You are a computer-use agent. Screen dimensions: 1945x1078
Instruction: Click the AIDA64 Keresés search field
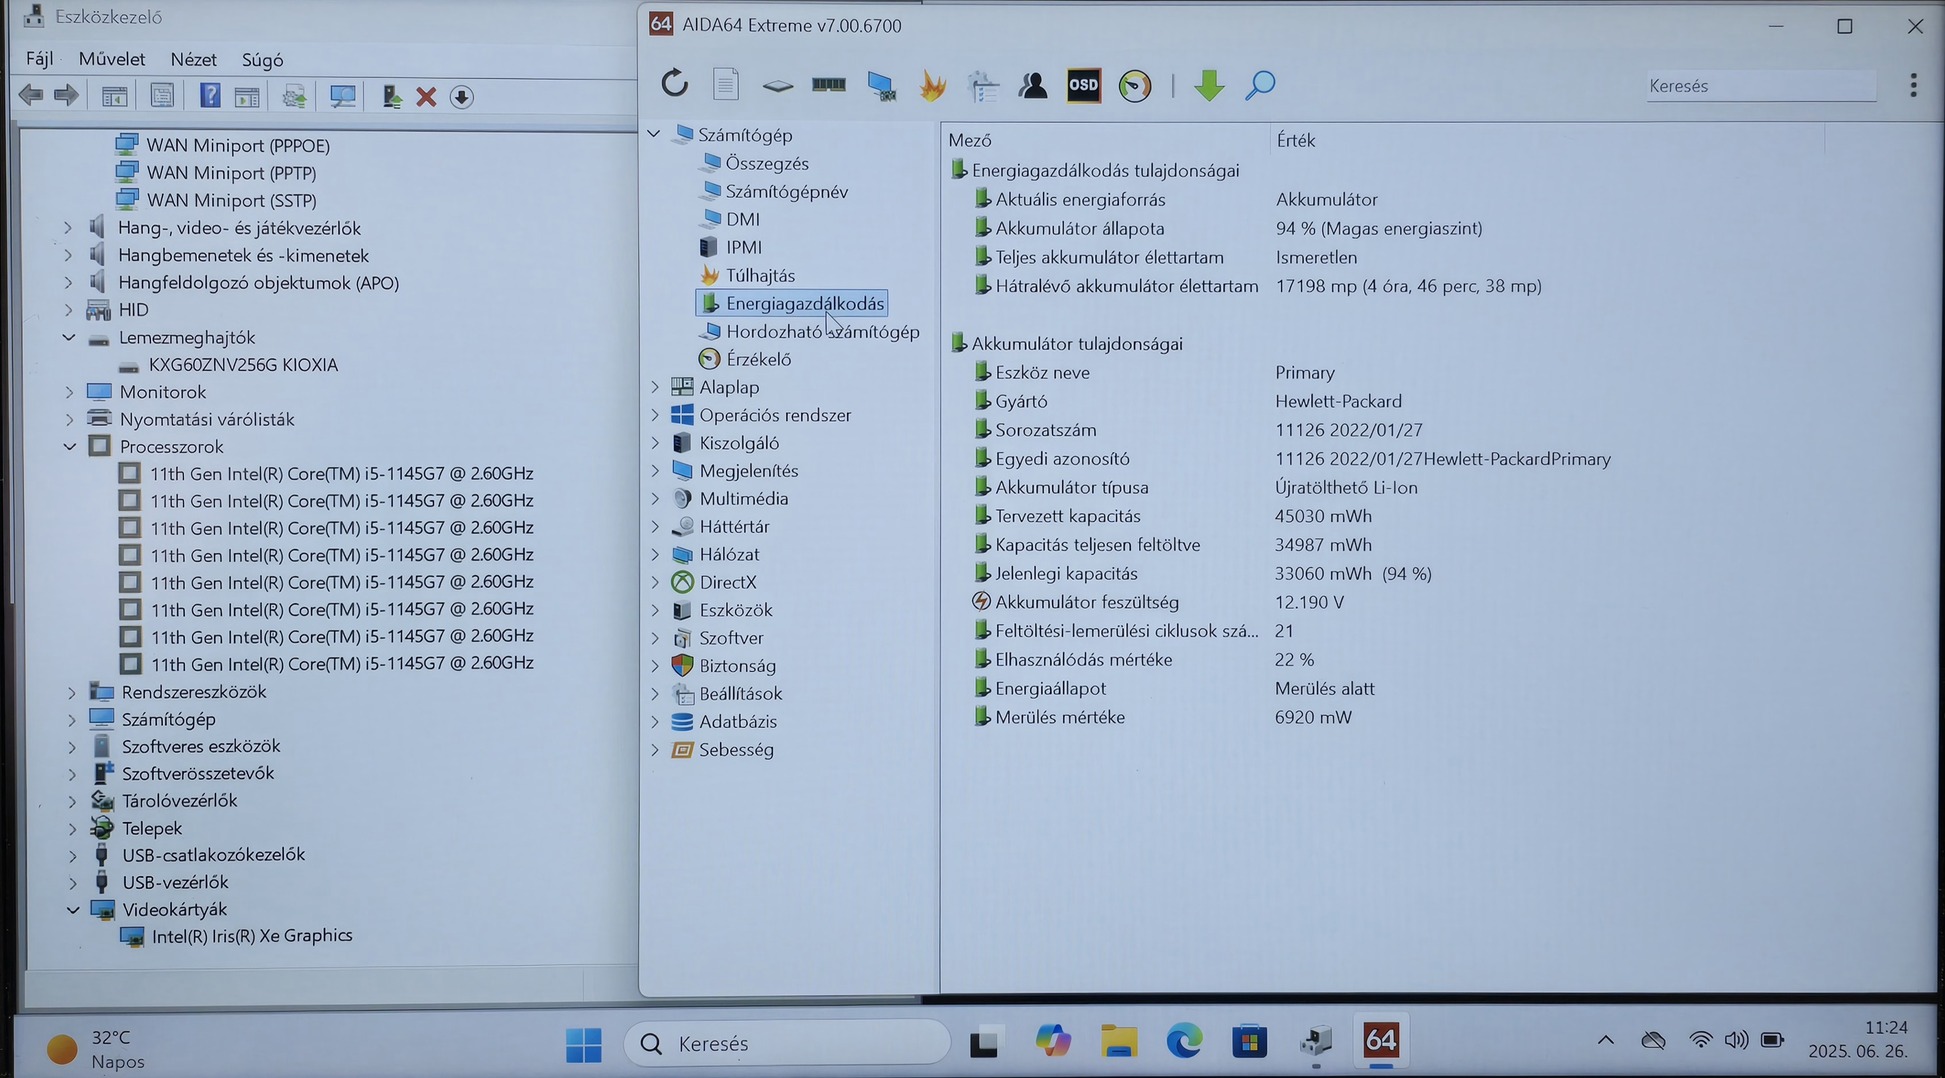tap(1761, 86)
